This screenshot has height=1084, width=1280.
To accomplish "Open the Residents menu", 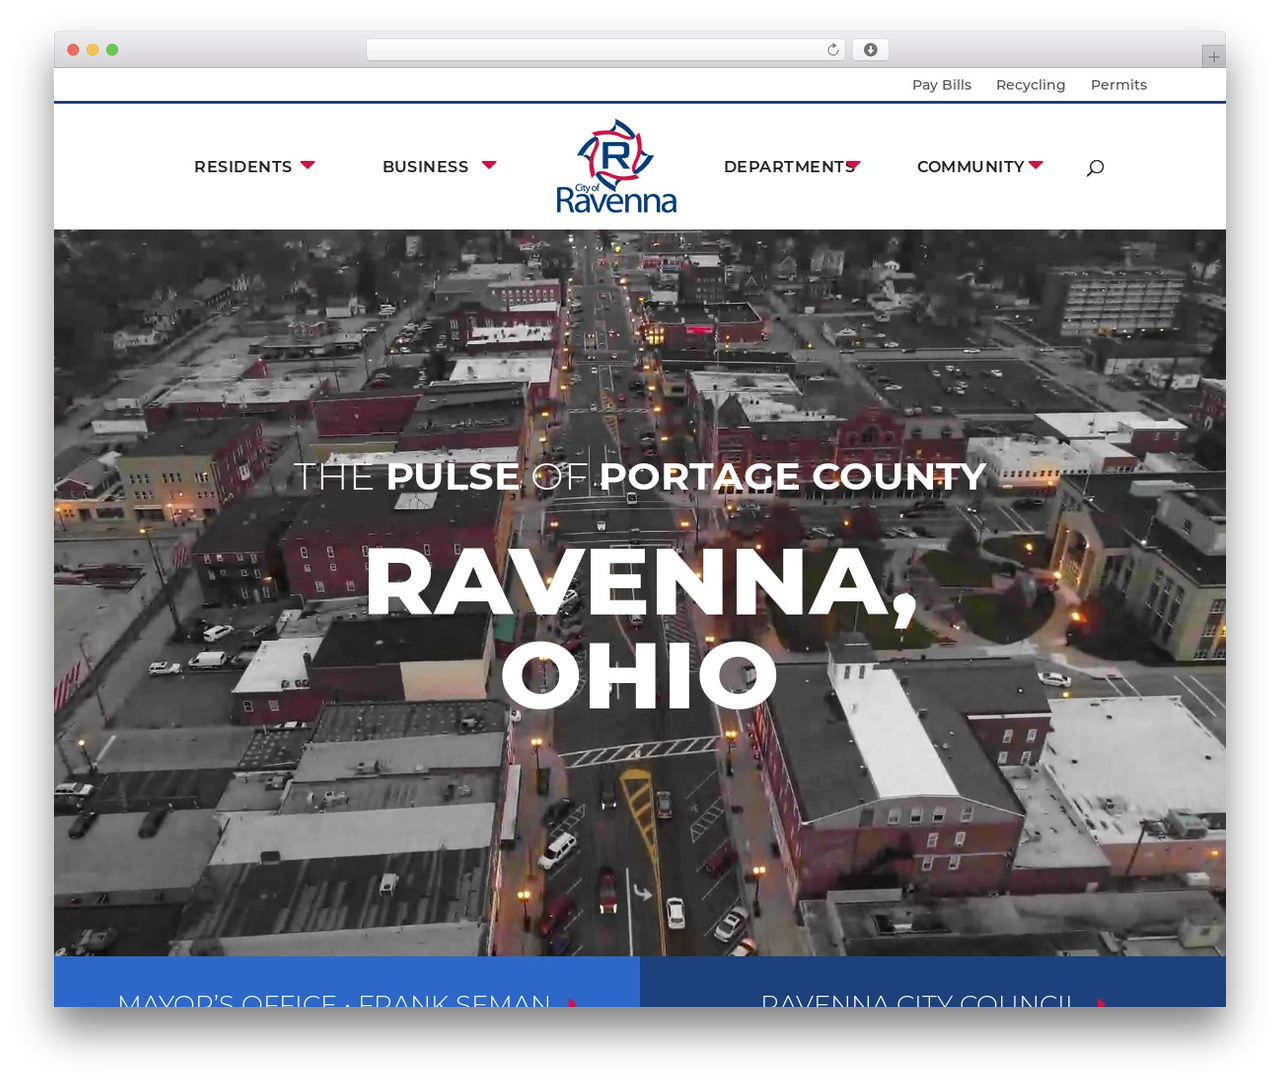I will point(243,167).
